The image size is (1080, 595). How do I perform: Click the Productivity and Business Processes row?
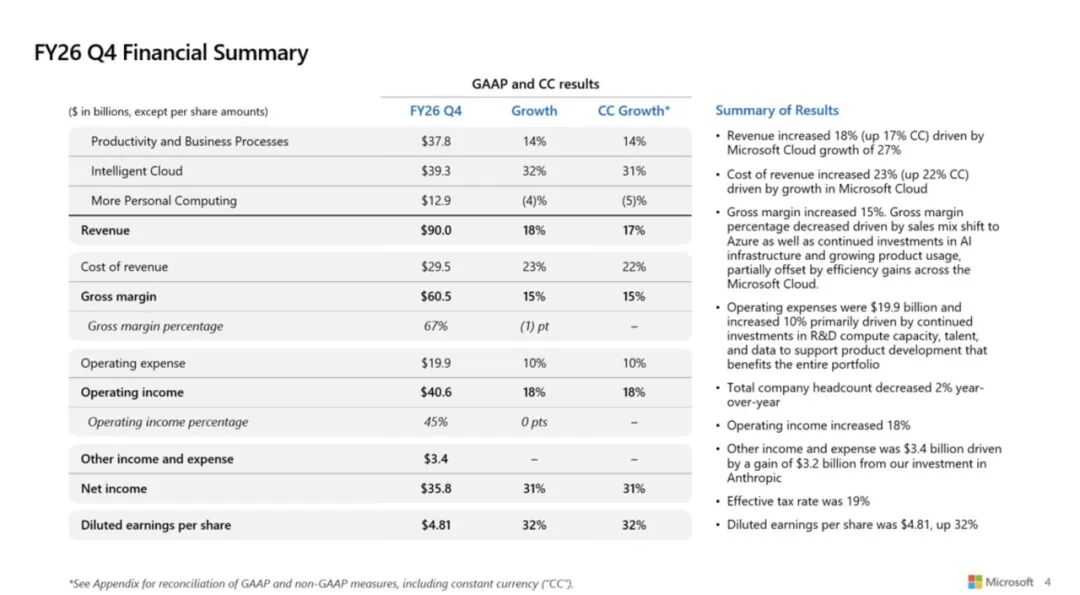(x=380, y=141)
